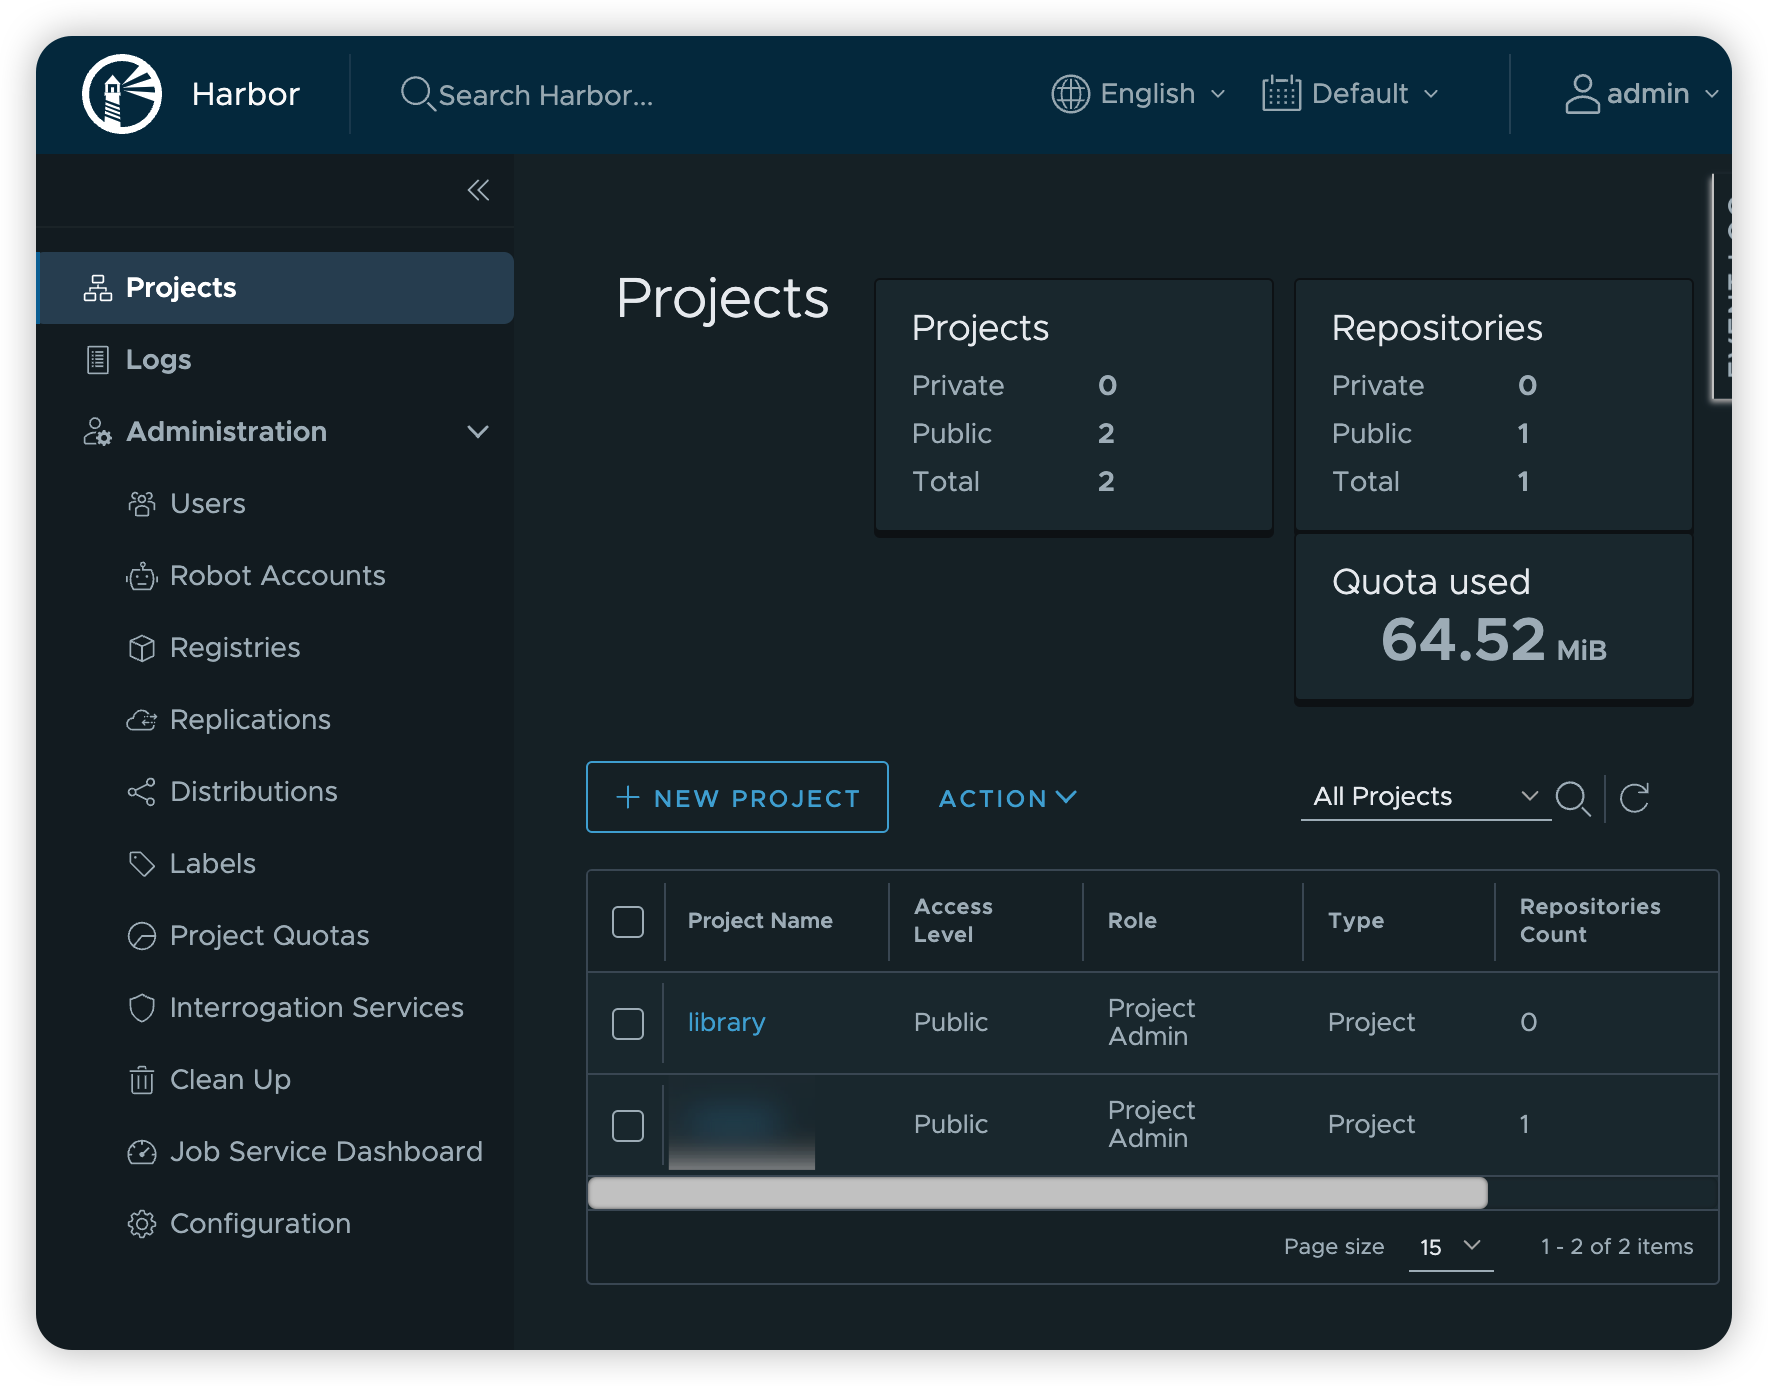Open Projects in the sidebar

[x=275, y=288]
